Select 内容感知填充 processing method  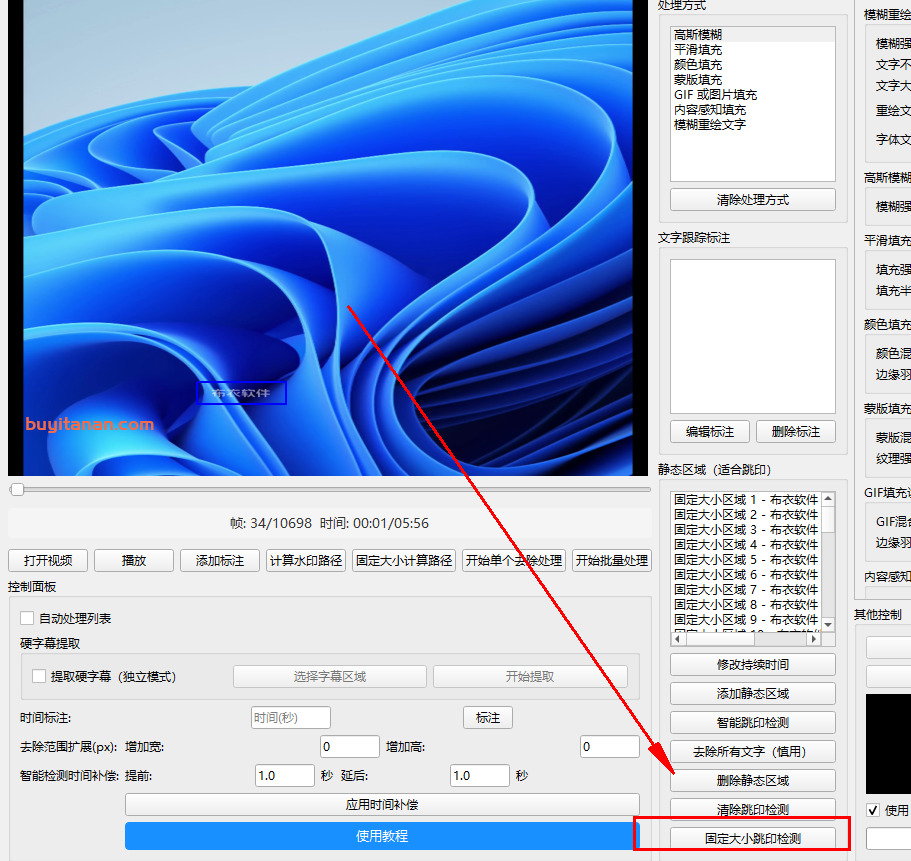(709, 110)
